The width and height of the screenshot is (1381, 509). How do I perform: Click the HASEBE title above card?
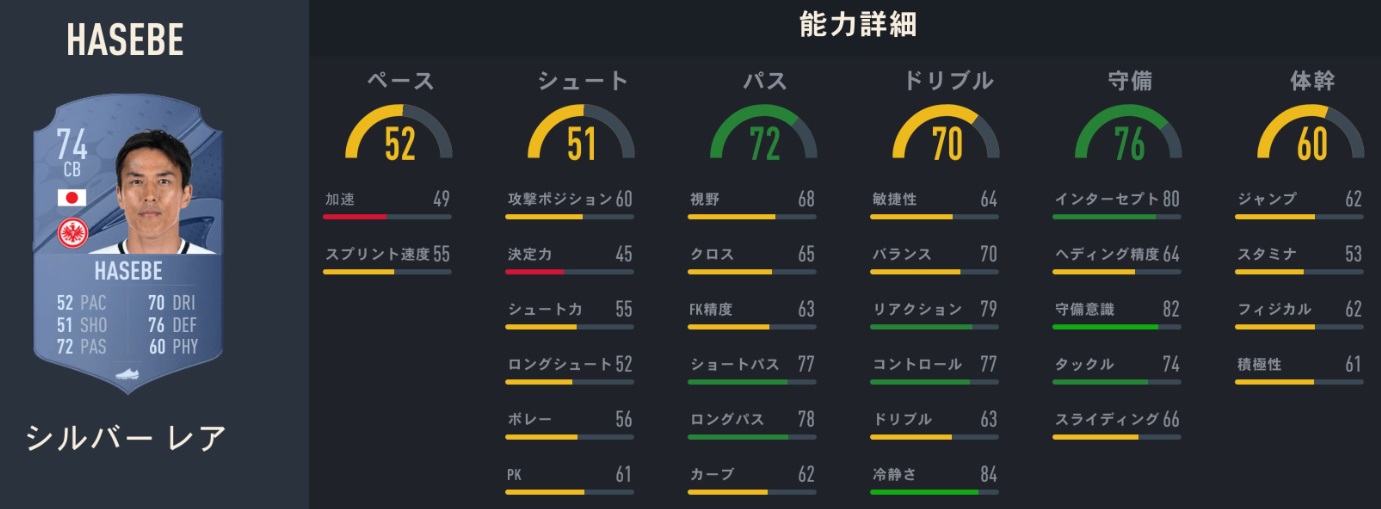[125, 41]
